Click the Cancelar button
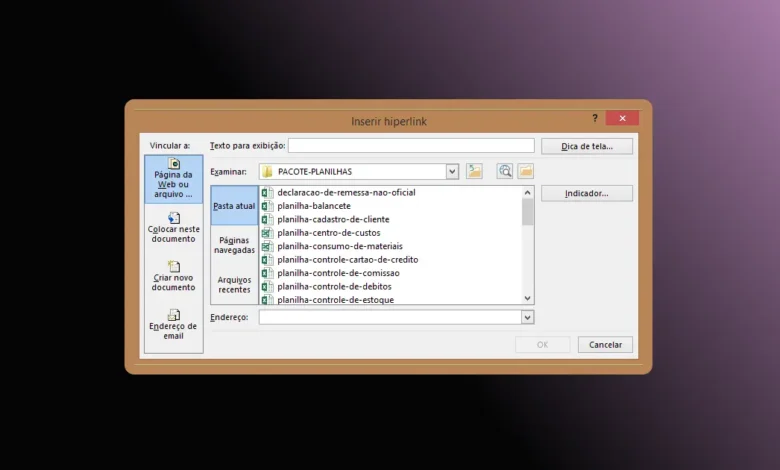 [605, 345]
